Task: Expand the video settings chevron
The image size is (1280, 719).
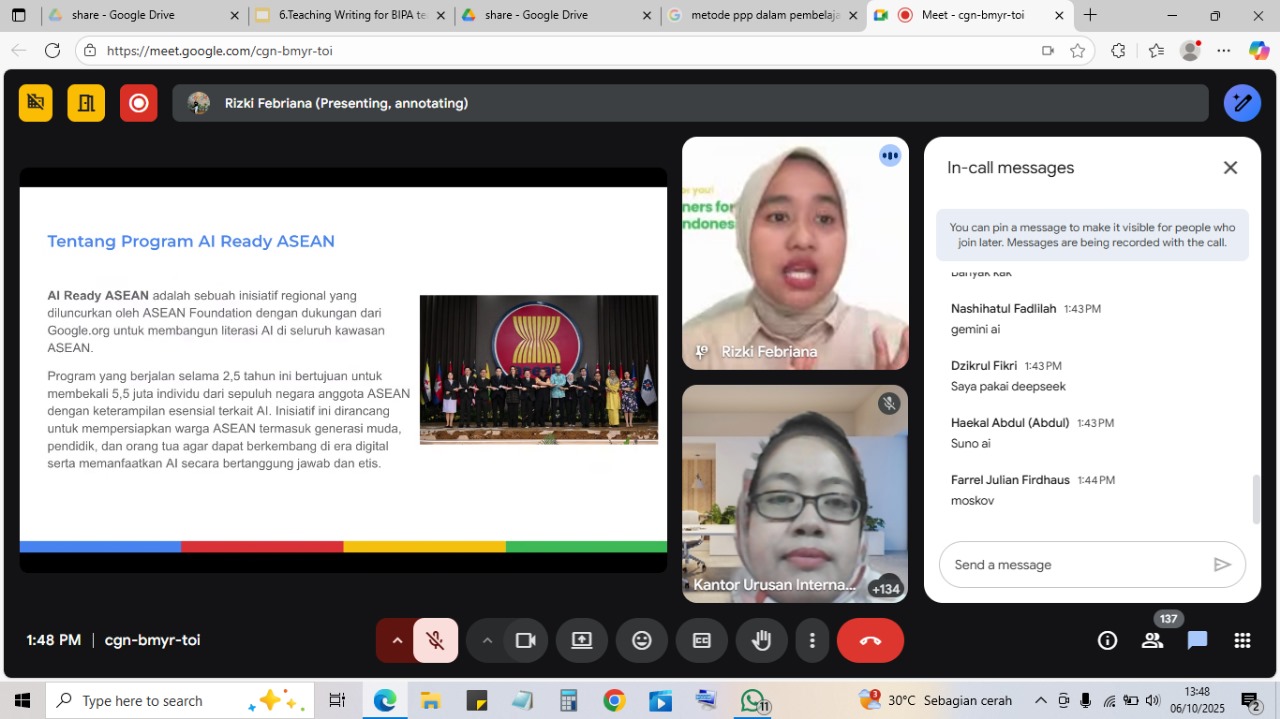Action: (x=487, y=641)
